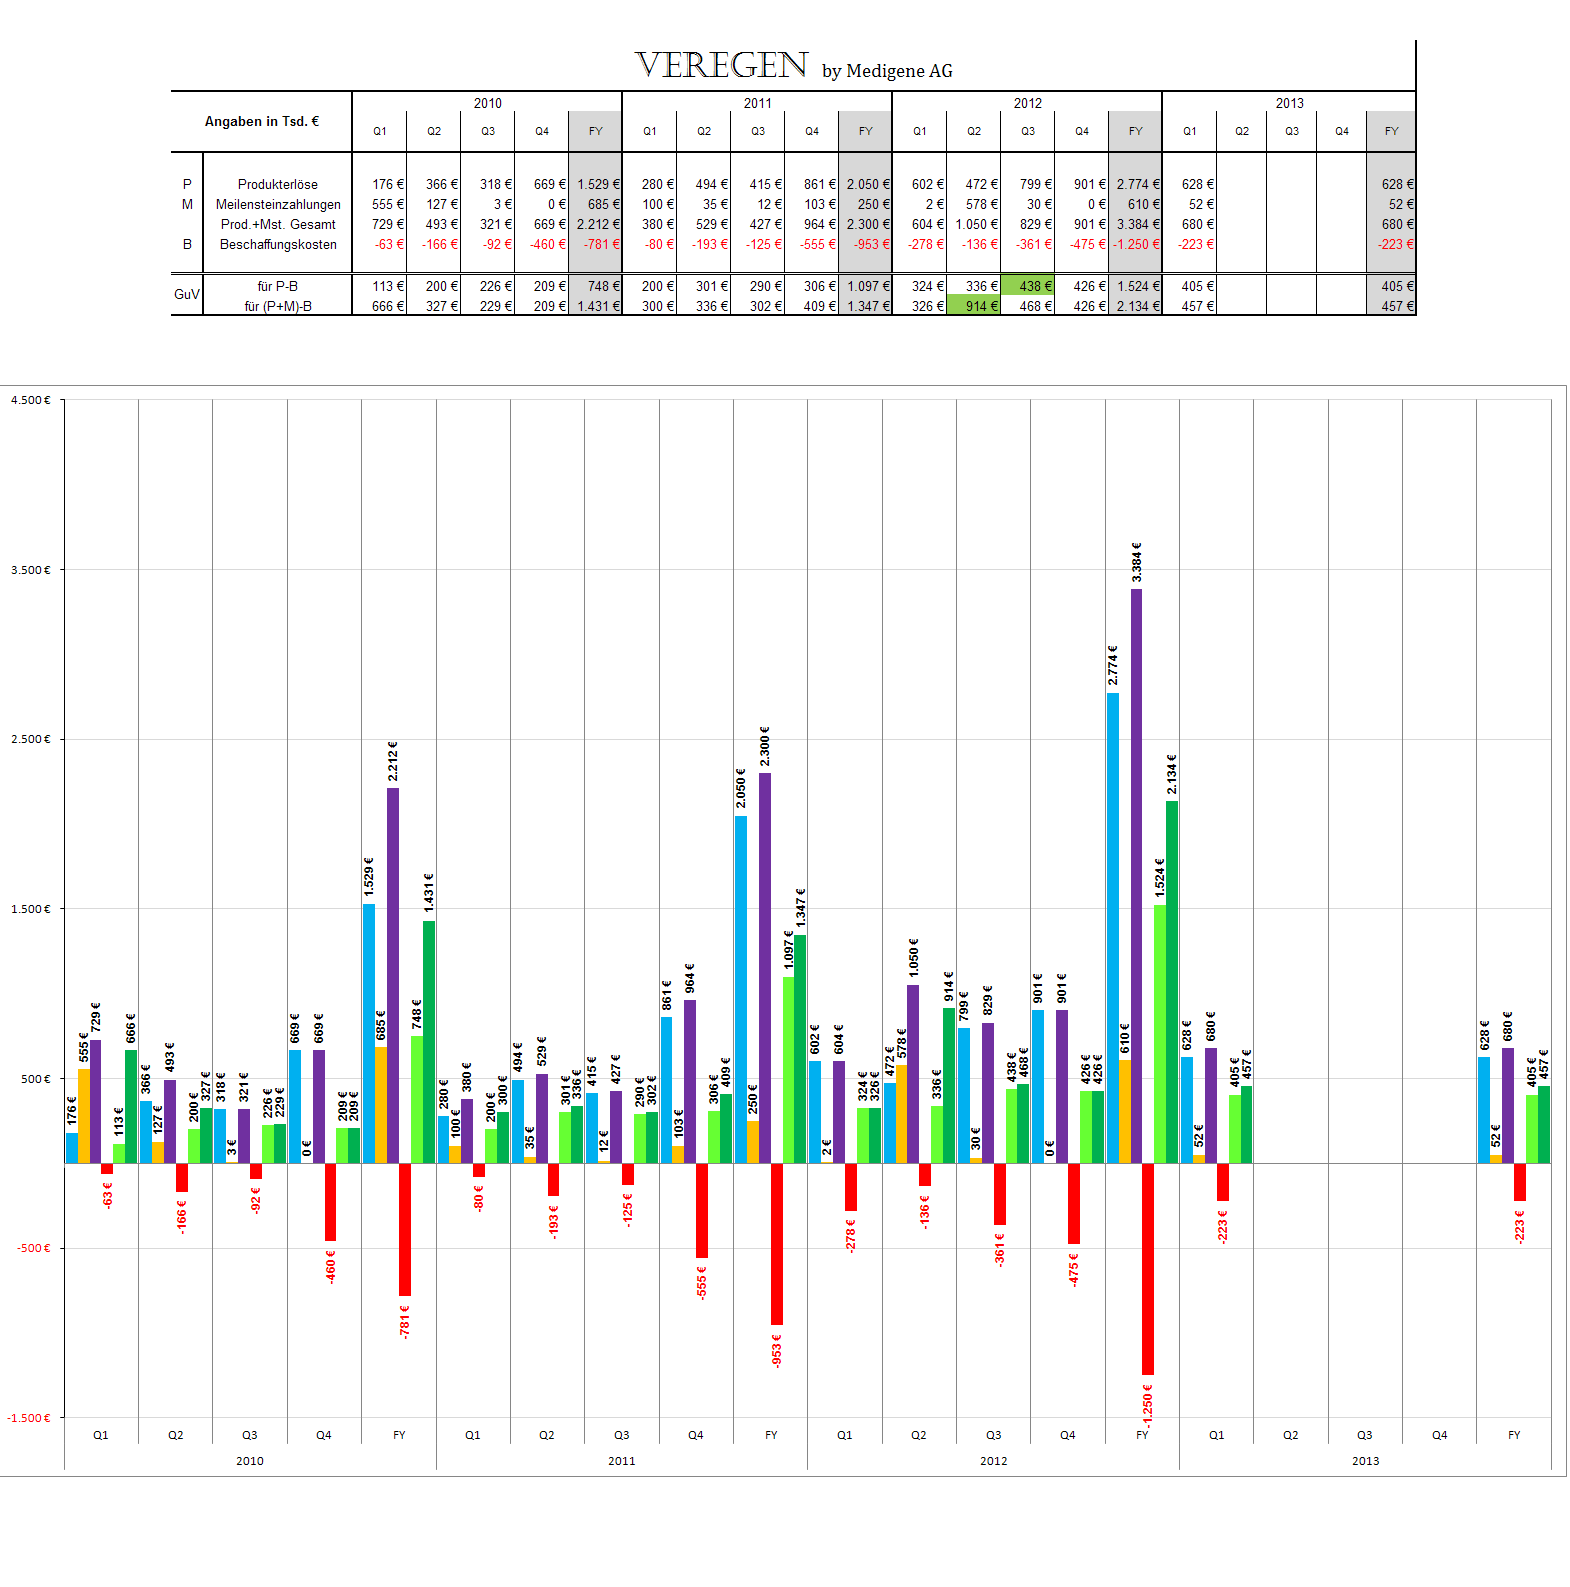The height and width of the screenshot is (1587, 1570).
Task: Click the green highlighted 438 € table cell
Action: (x=1028, y=286)
